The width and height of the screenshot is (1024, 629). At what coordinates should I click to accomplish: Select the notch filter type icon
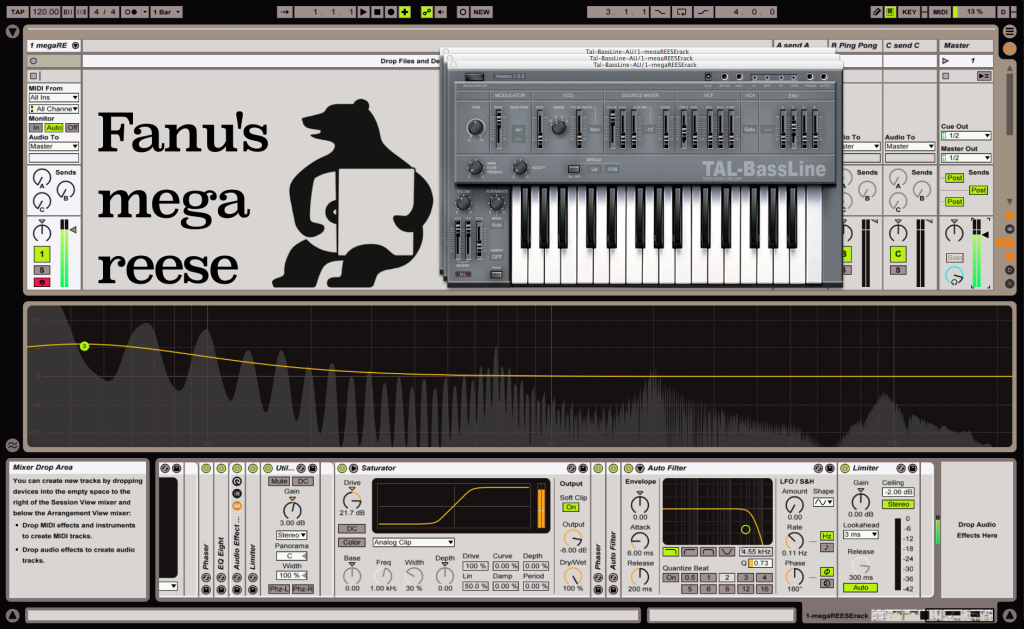click(x=727, y=552)
